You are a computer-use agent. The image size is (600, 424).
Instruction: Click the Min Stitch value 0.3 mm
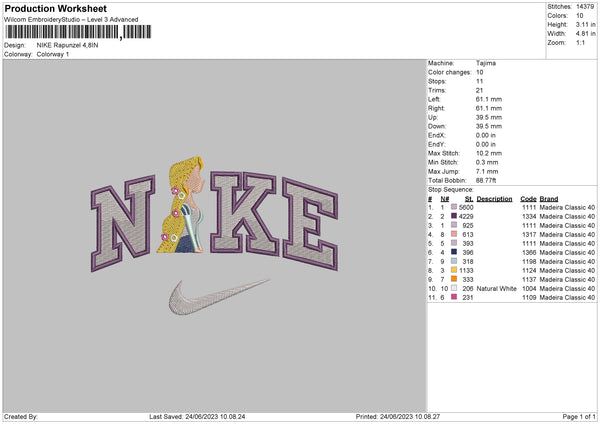point(487,162)
